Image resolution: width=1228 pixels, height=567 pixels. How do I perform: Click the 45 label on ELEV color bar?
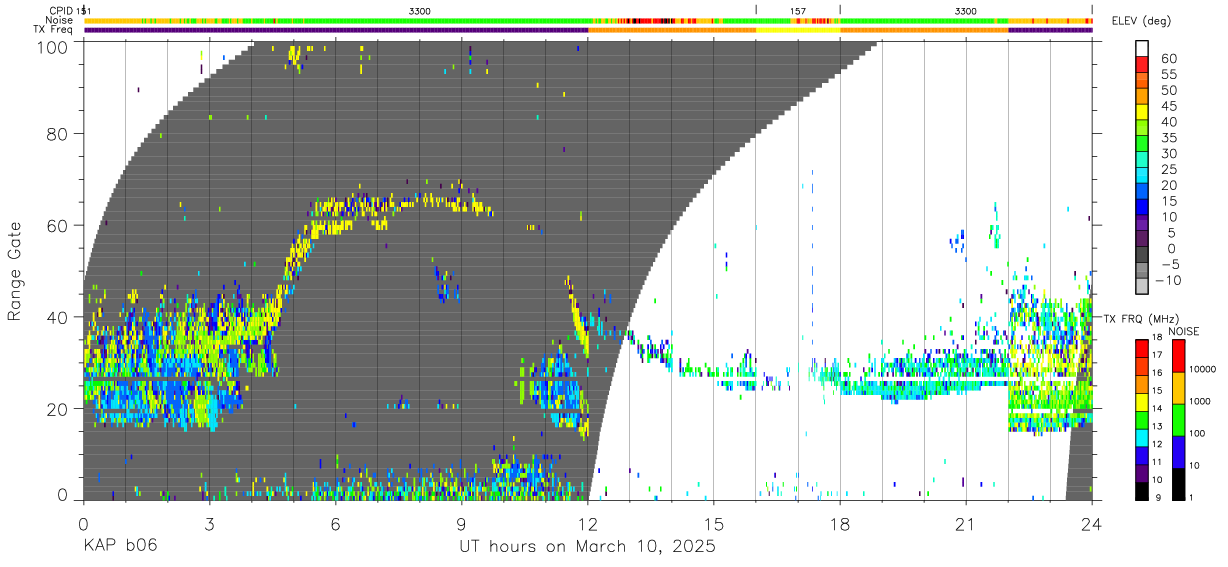point(1168,106)
